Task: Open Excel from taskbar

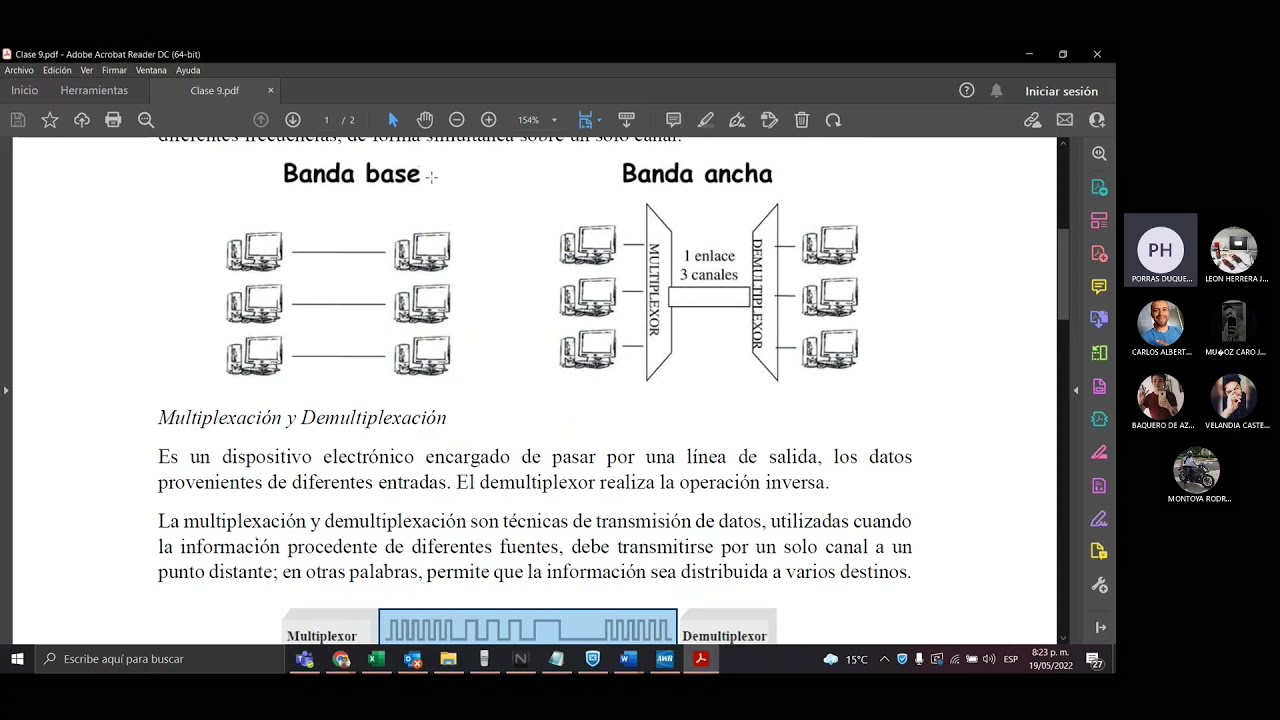Action: [376, 659]
